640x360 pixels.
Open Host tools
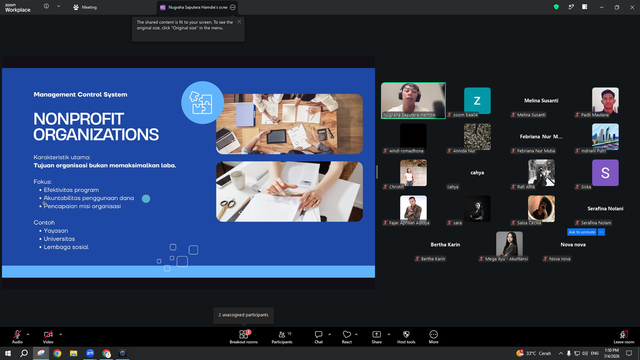pos(406,337)
